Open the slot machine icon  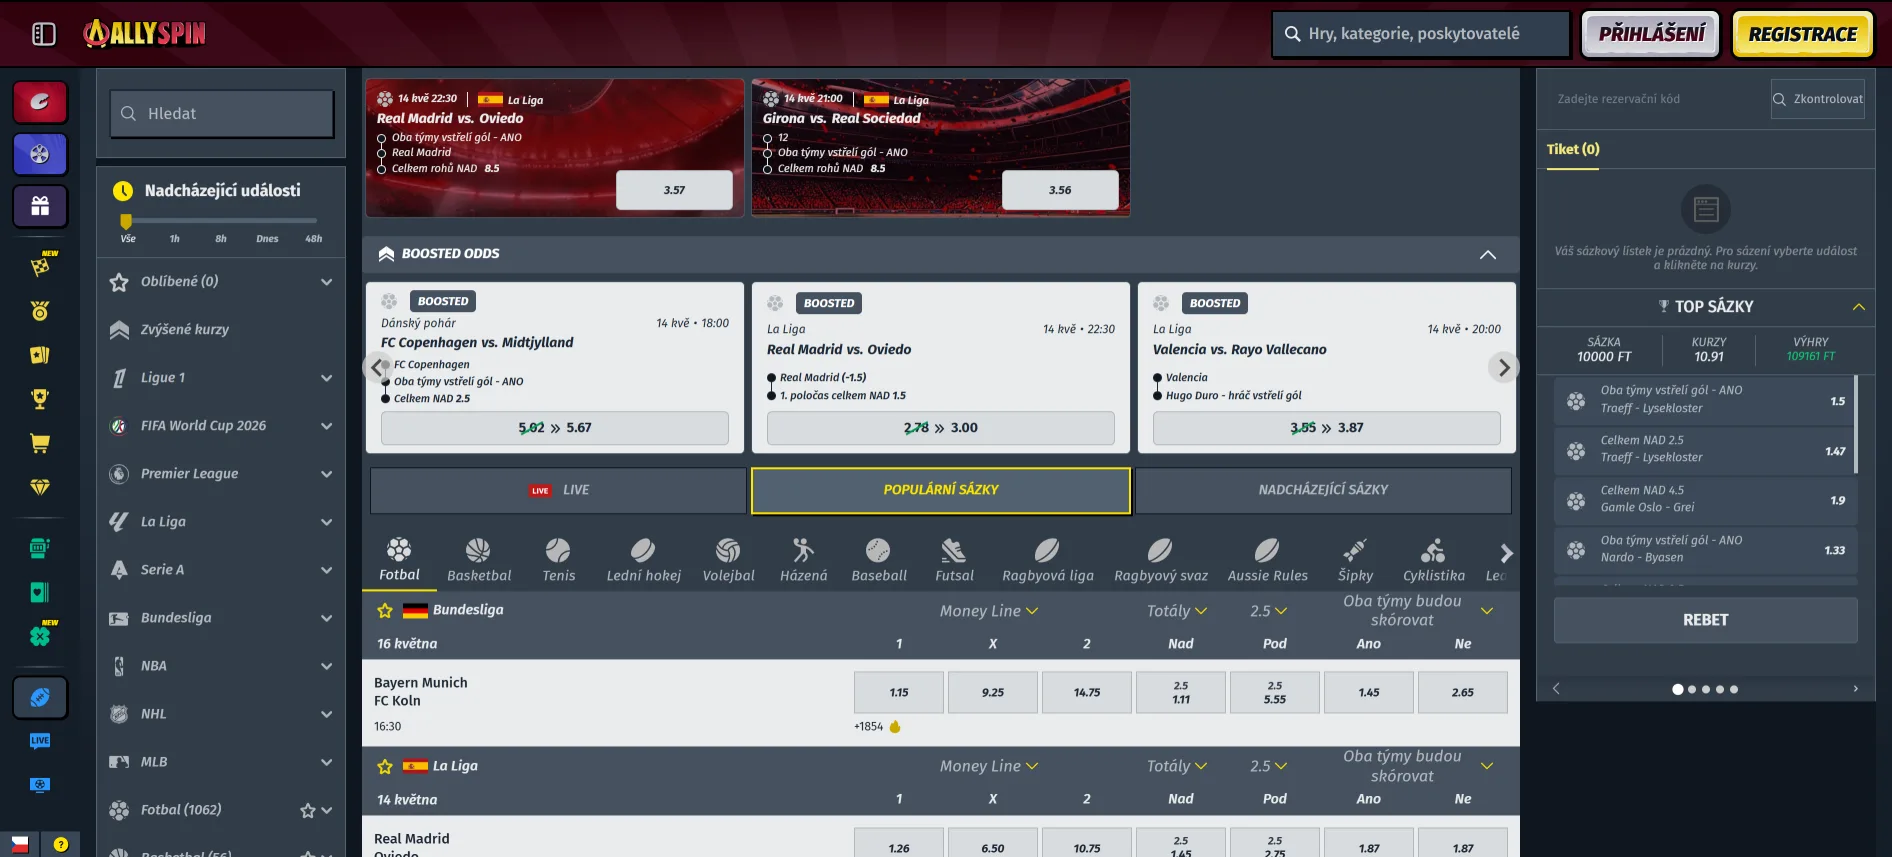[x=40, y=548]
